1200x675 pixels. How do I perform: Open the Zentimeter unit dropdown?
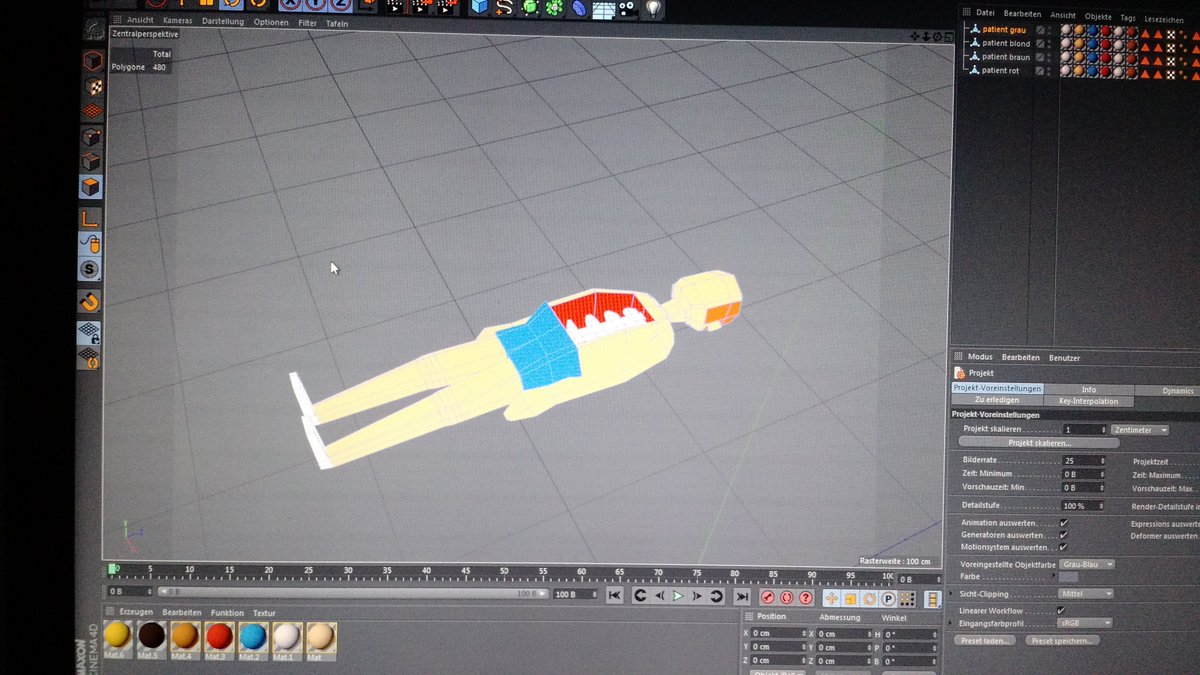(x=1140, y=430)
